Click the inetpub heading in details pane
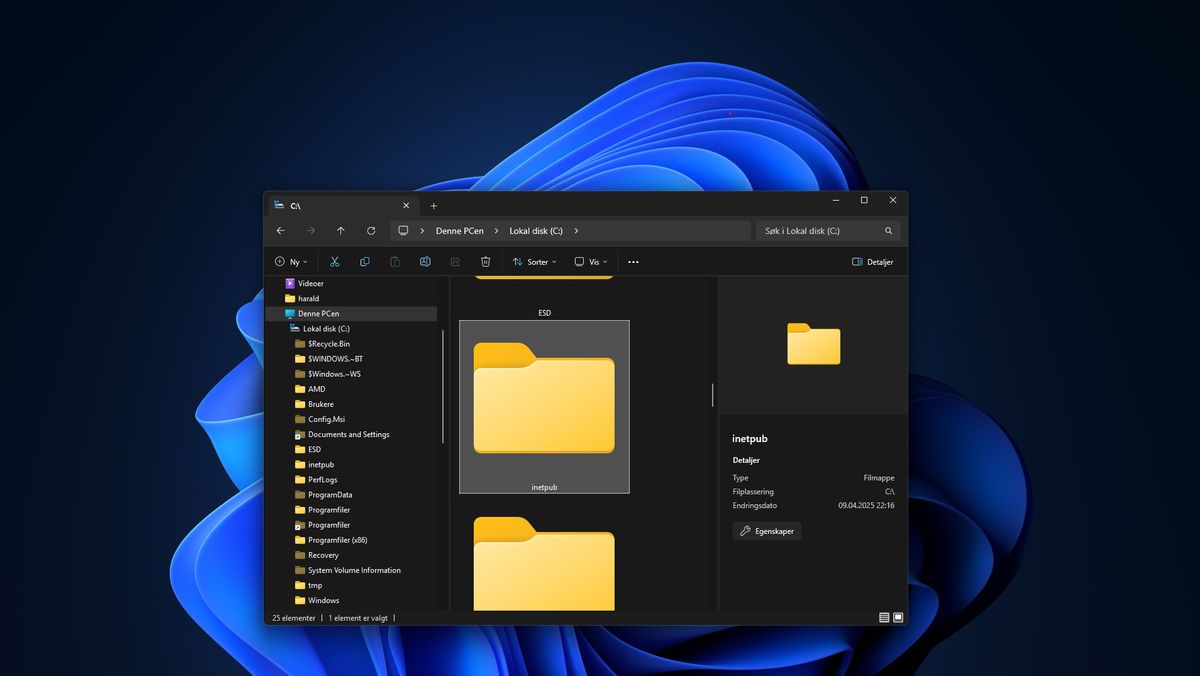This screenshot has height=676, width=1200. (750, 439)
